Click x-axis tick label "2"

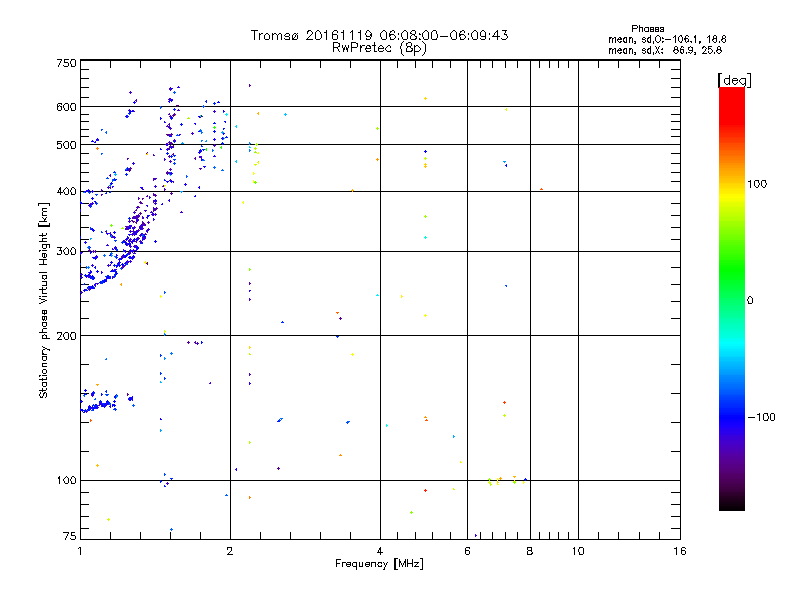[230, 551]
